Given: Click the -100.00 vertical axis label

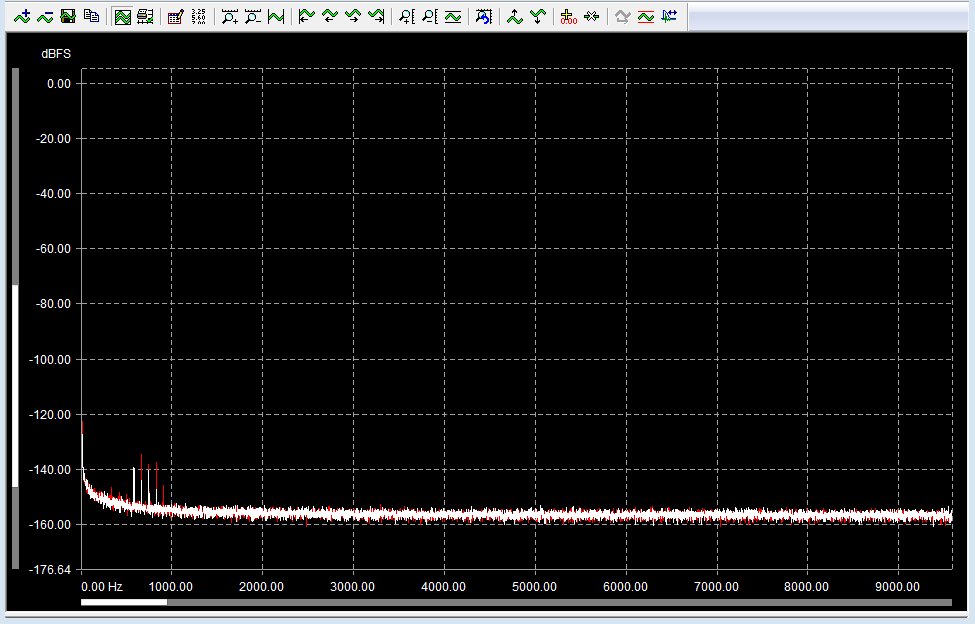Looking at the screenshot, I should click(x=50, y=359).
